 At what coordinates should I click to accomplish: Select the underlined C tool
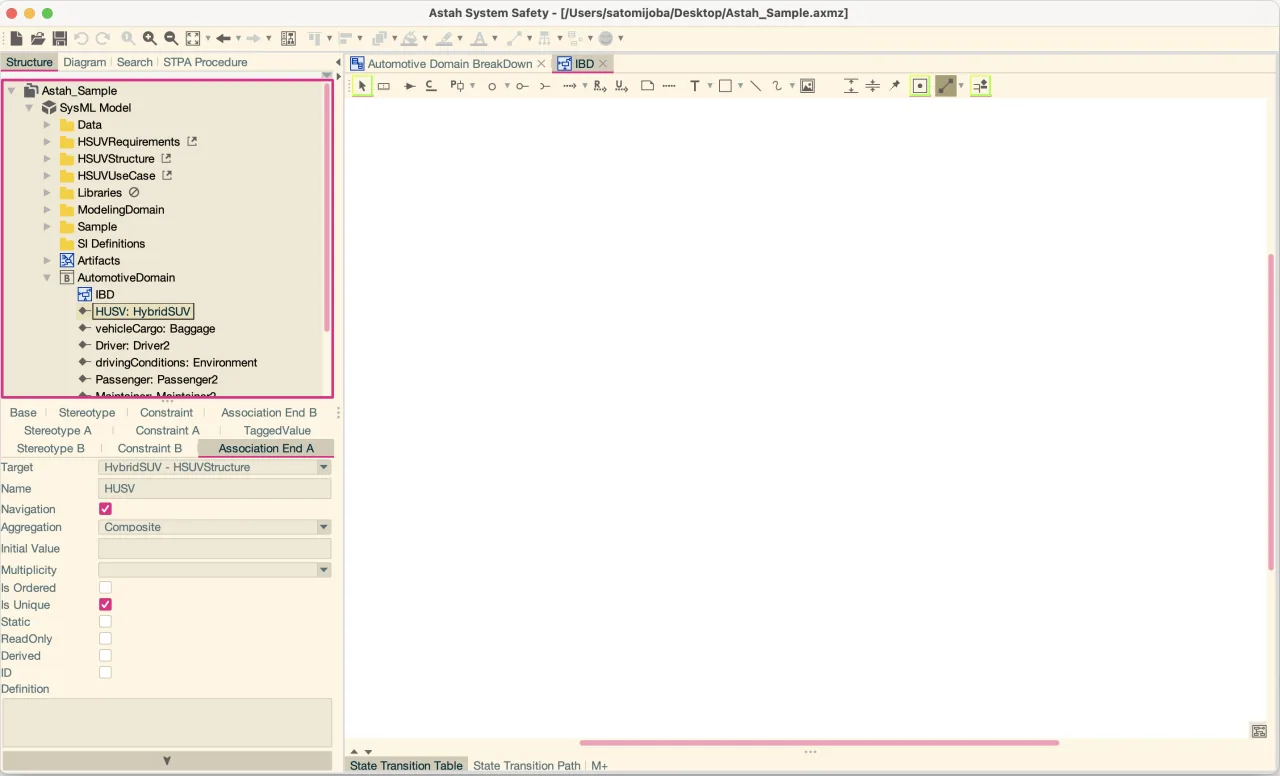430,86
